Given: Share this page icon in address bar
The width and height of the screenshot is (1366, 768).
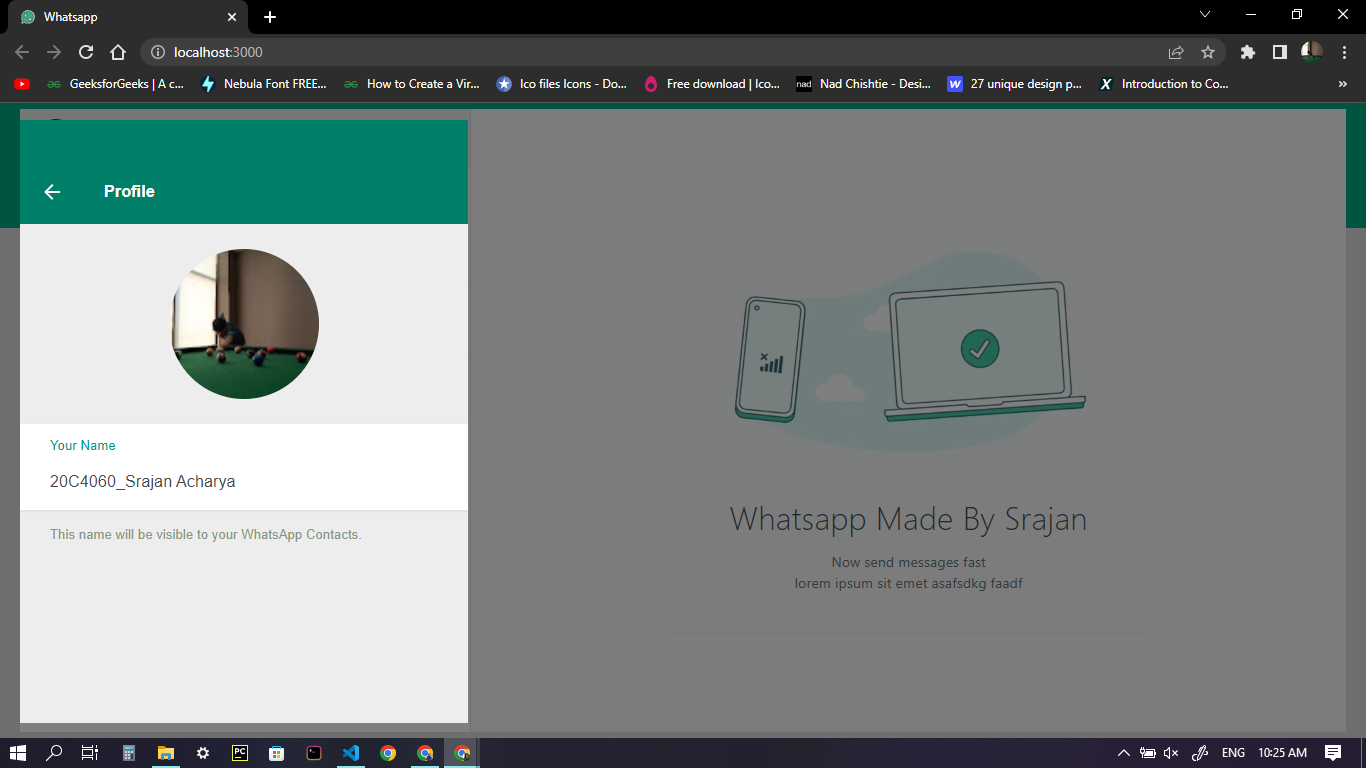Looking at the screenshot, I should 1176,52.
